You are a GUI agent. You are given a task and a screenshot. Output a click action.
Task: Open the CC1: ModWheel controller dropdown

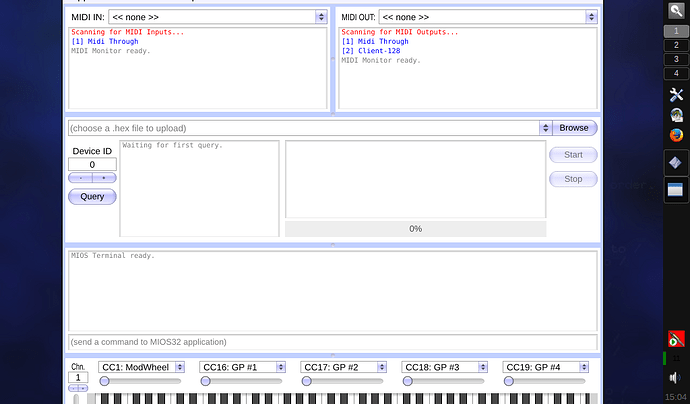[141, 367]
